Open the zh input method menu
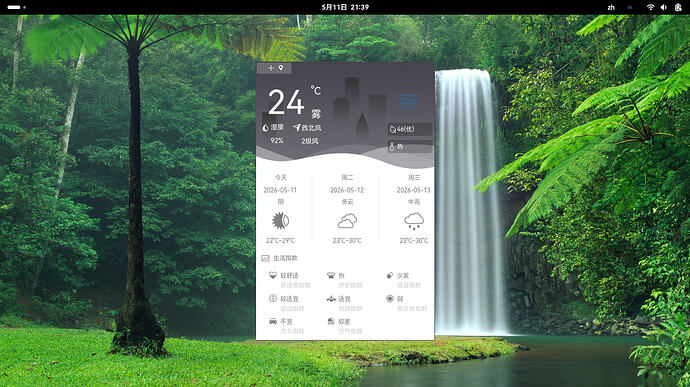690x387 pixels. 611,7
